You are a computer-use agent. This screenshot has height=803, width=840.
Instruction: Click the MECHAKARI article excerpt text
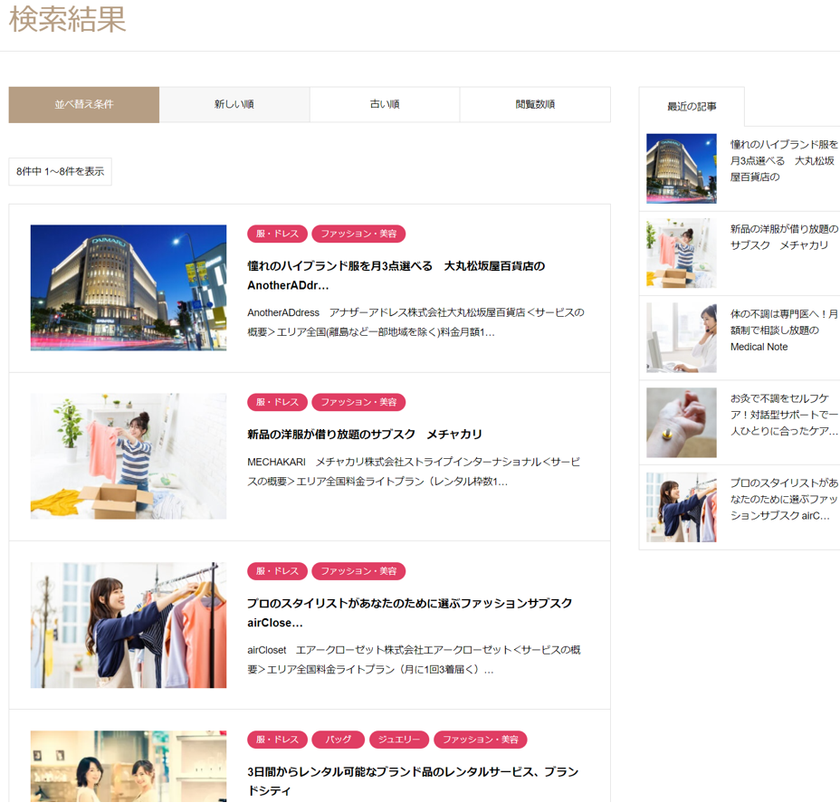click(x=414, y=471)
